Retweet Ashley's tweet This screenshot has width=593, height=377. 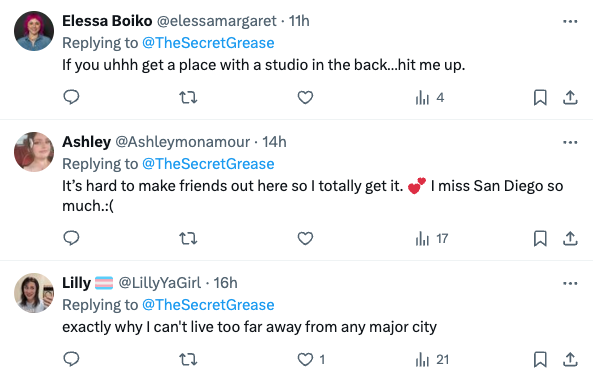click(x=188, y=239)
